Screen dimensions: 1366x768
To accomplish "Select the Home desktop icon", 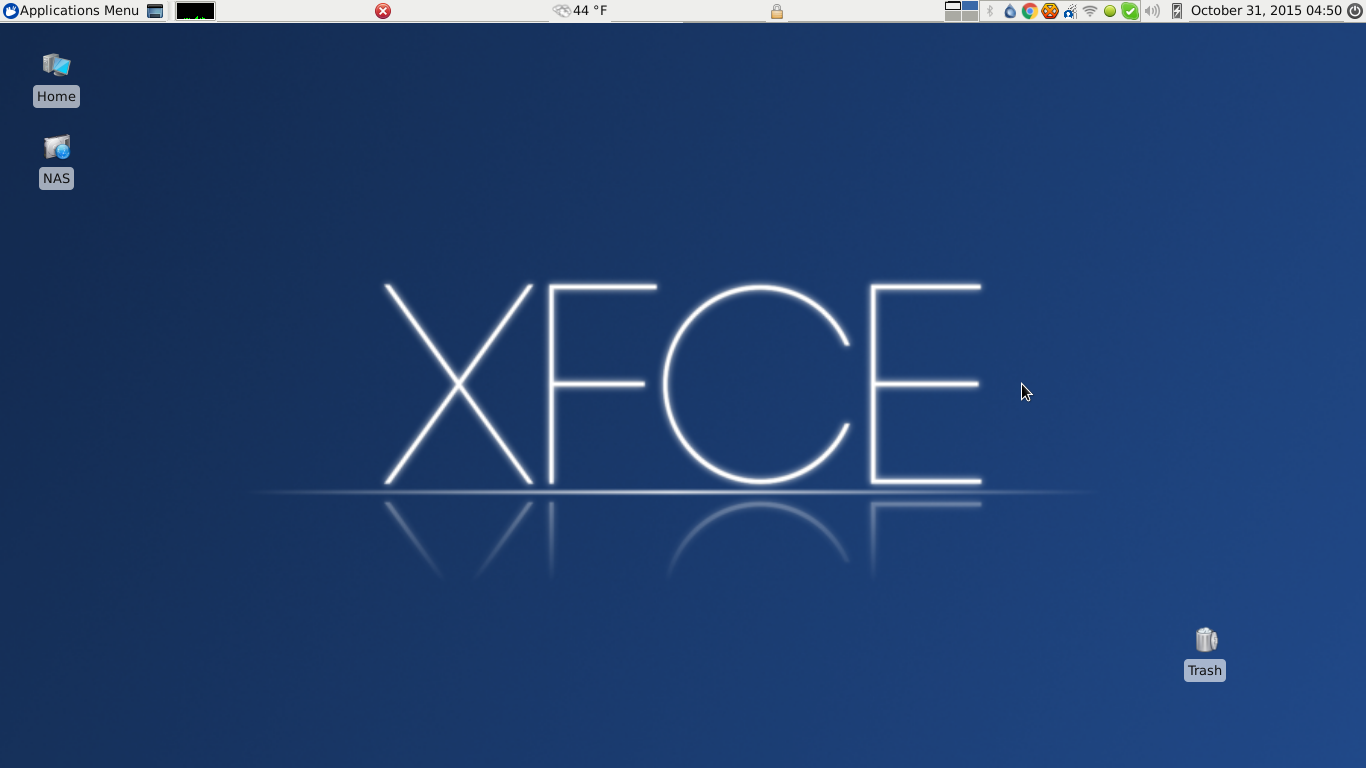I will click(56, 78).
